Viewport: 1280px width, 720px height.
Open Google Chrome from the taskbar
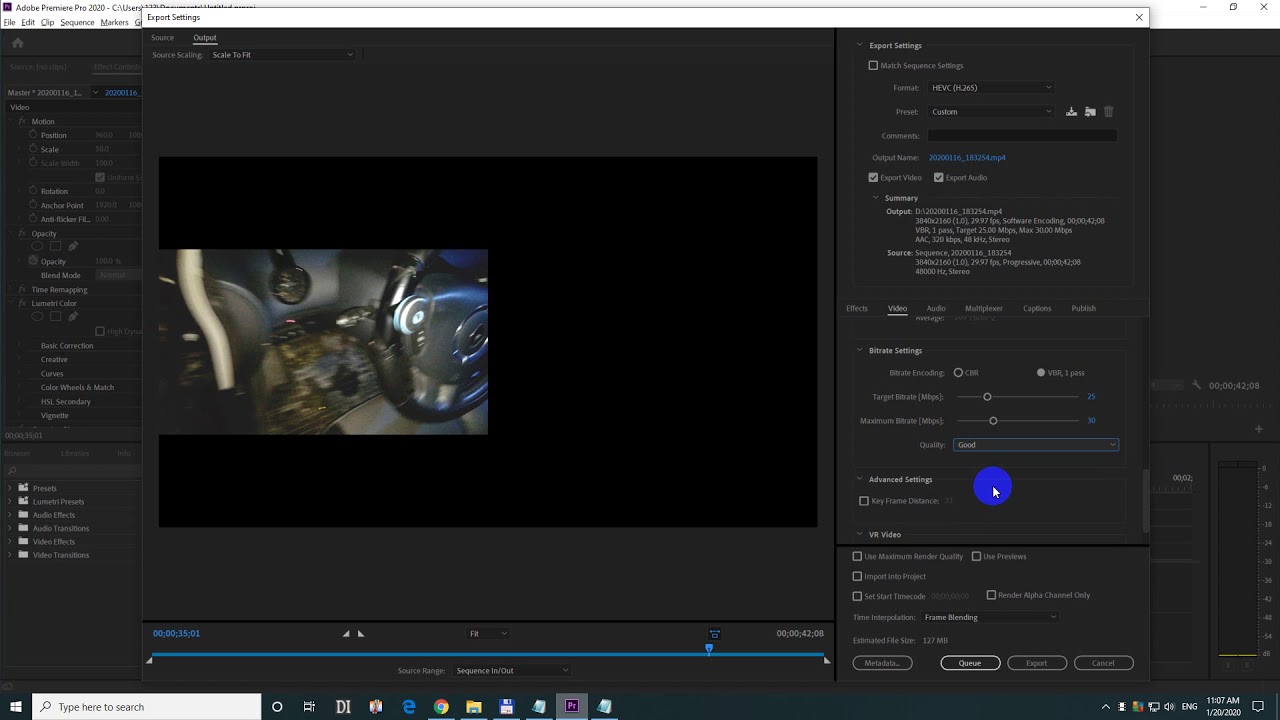tap(441, 707)
